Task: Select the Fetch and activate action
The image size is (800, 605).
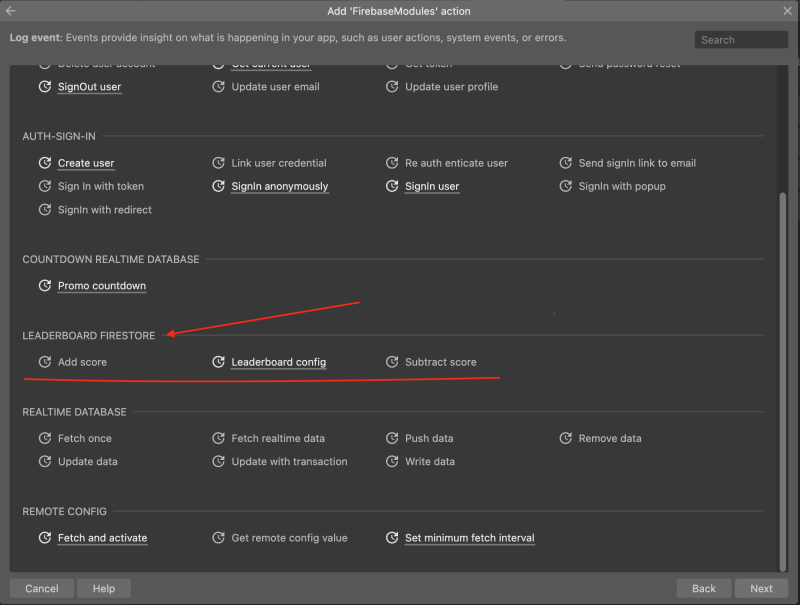Action: 103,538
